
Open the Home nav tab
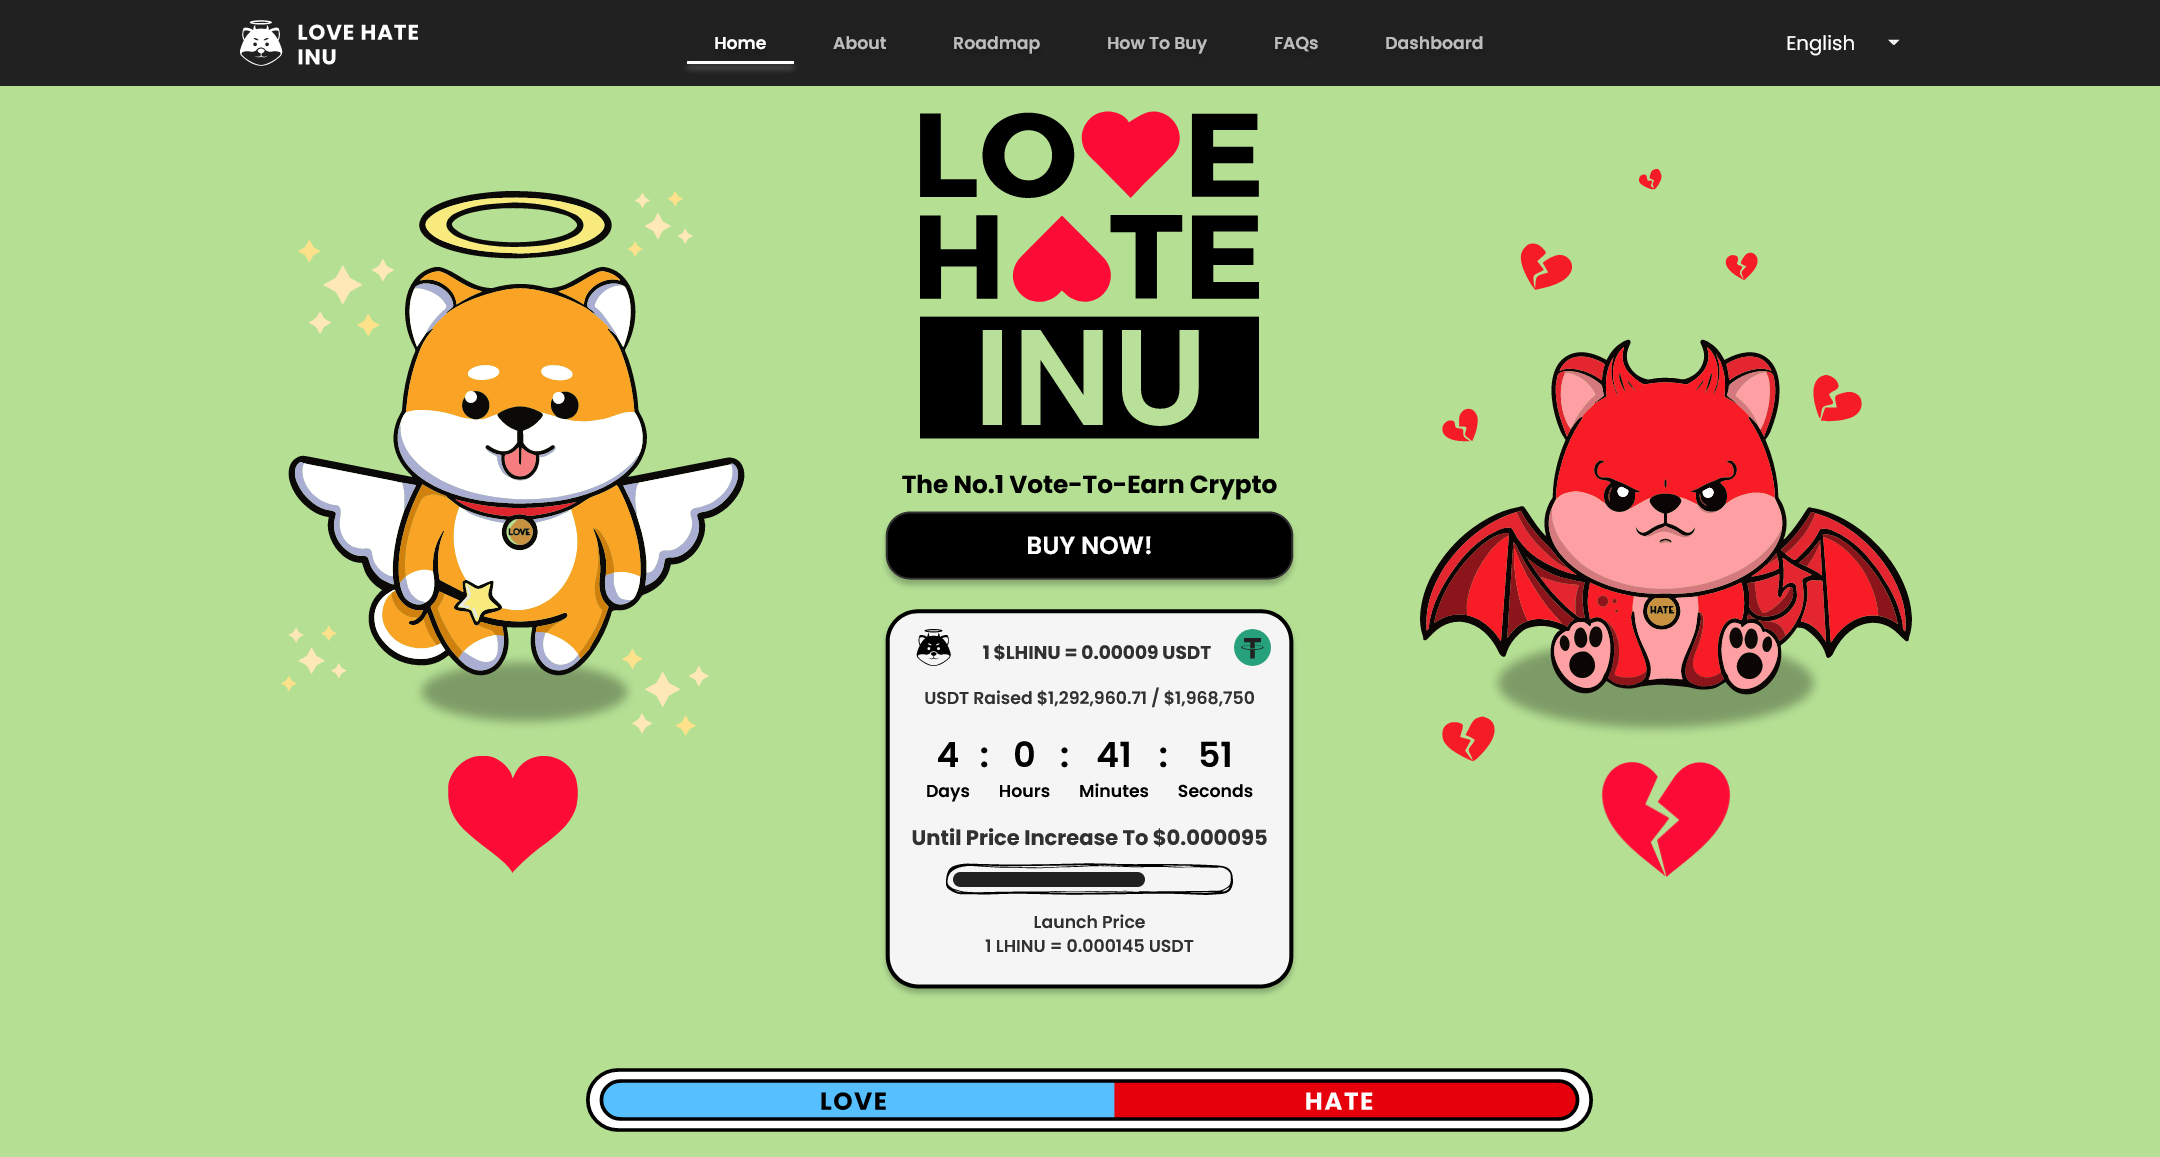point(740,43)
